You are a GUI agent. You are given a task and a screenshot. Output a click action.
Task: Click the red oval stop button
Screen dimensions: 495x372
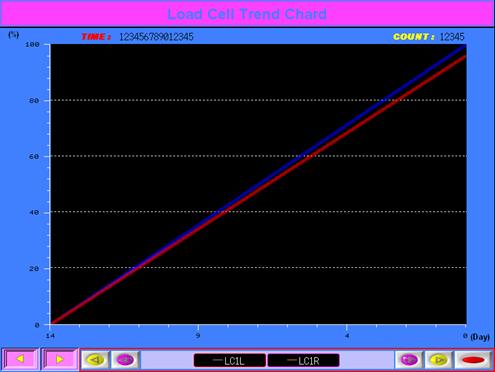[x=473, y=360]
